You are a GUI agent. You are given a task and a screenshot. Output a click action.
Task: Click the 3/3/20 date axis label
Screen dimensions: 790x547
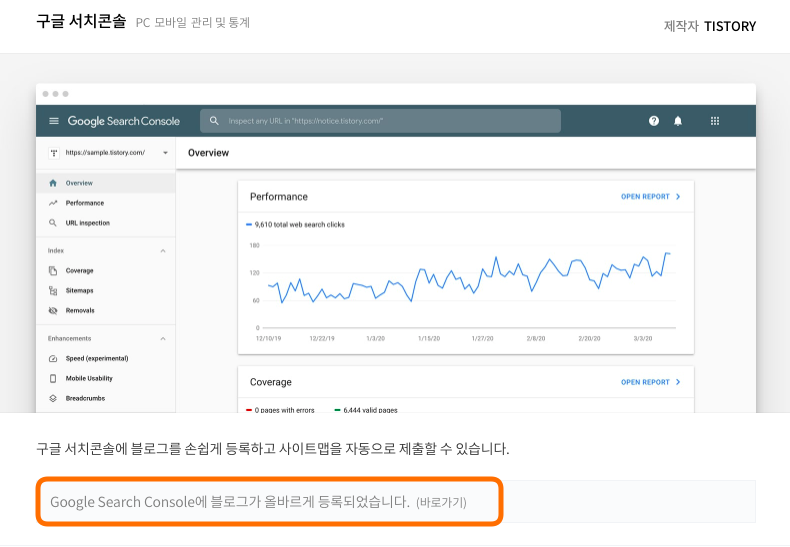click(x=643, y=338)
